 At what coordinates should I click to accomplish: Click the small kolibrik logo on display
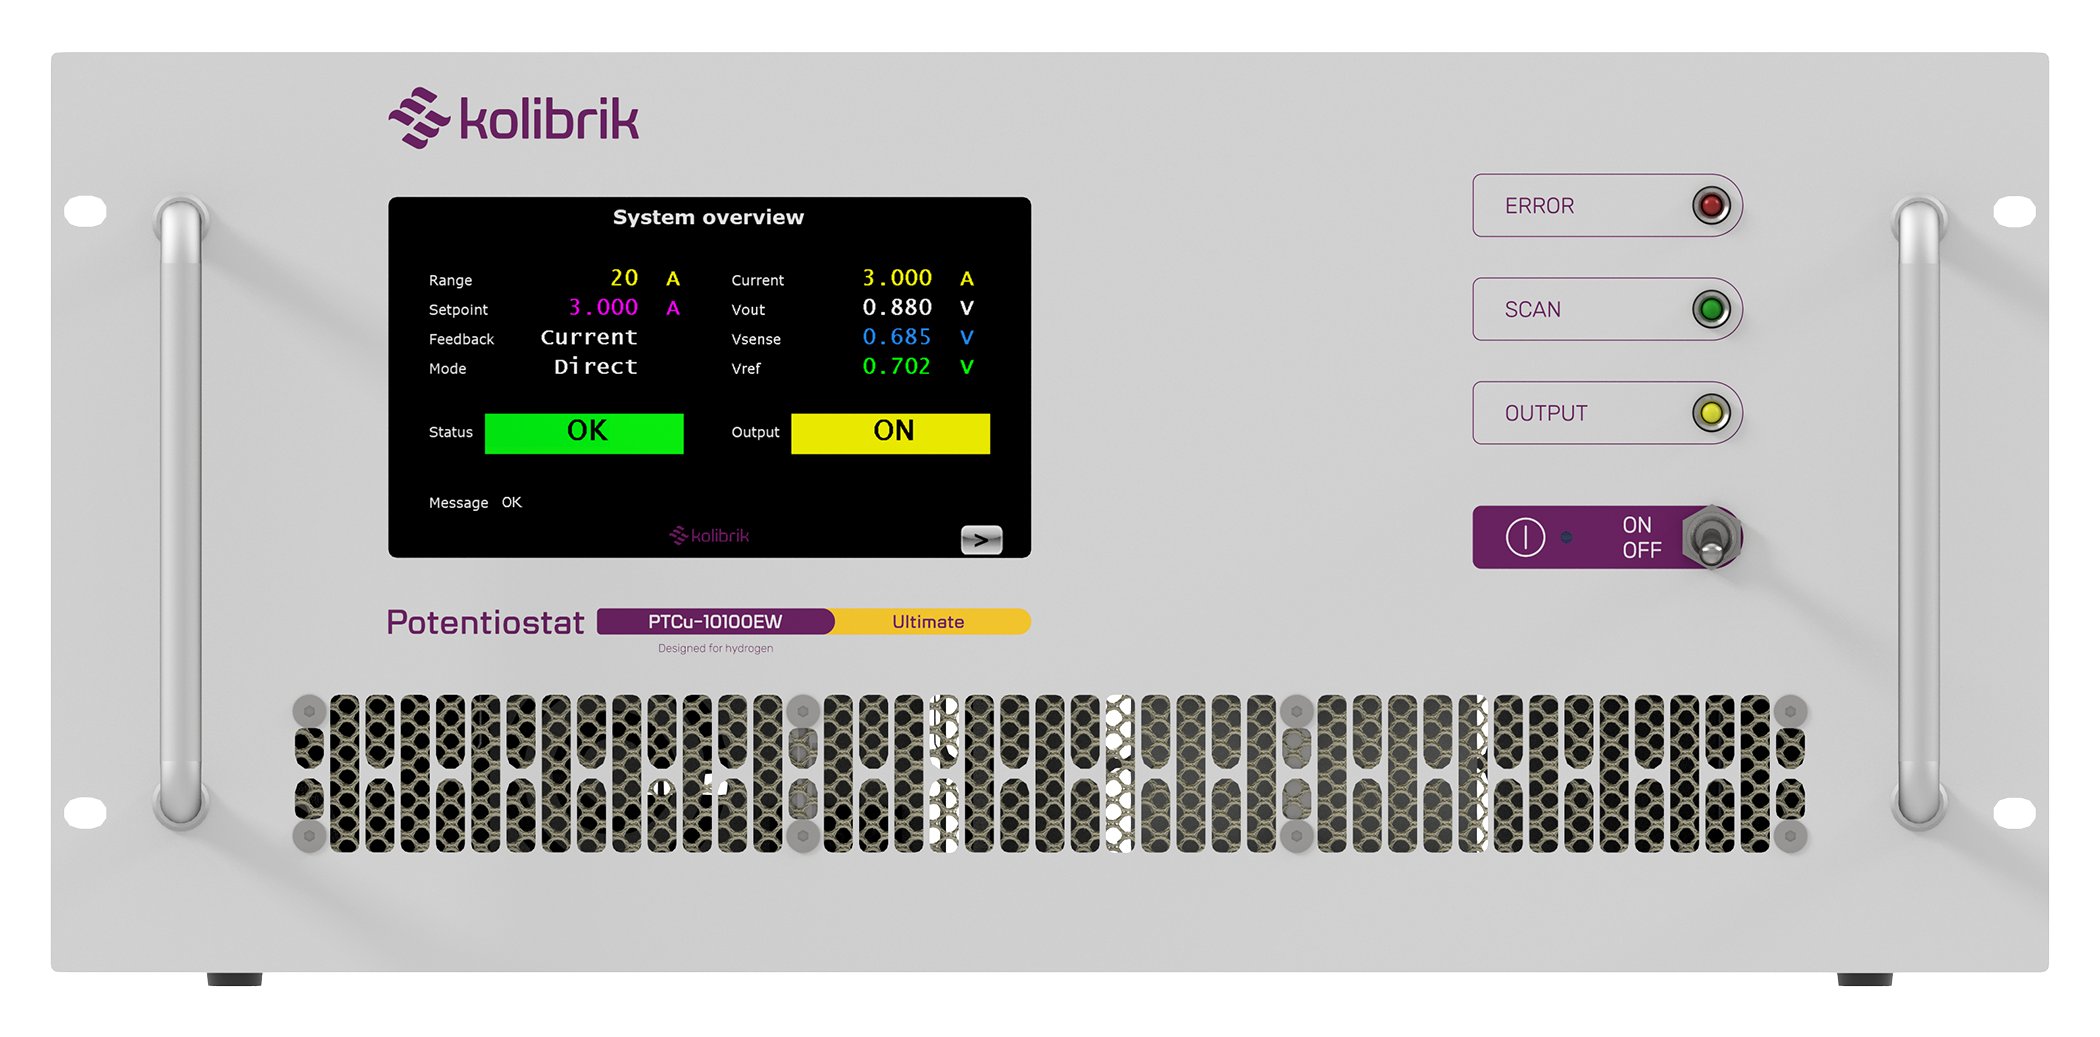(x=709, y=536)
